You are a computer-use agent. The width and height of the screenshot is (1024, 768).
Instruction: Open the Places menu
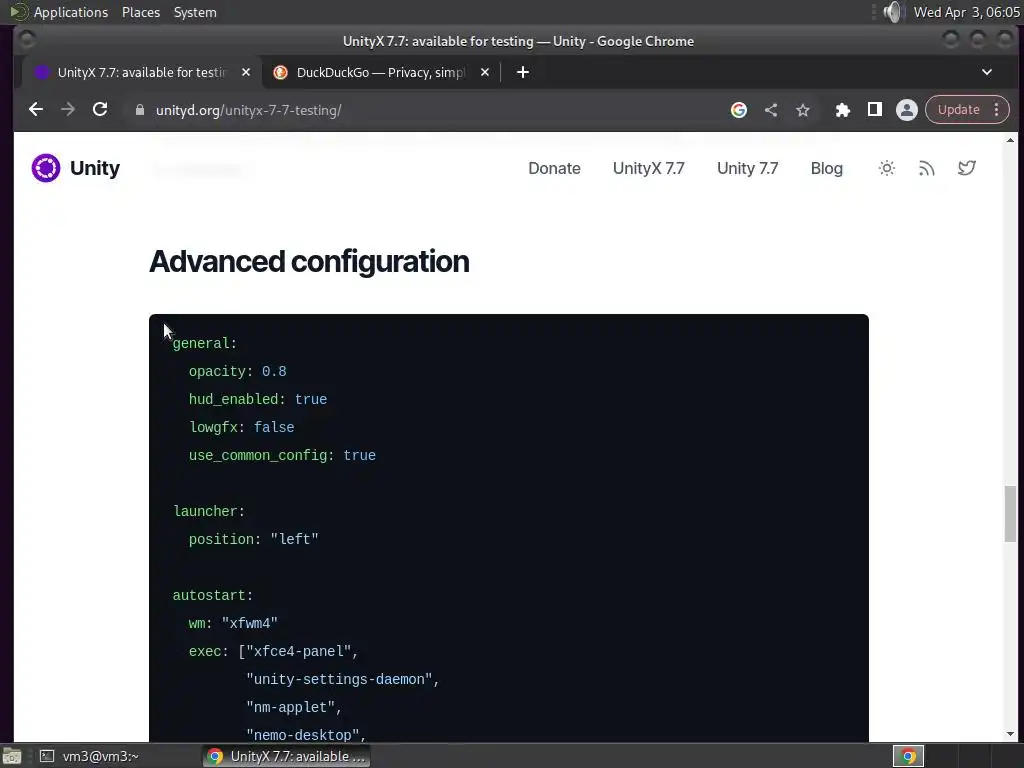[x=141, y=12]
